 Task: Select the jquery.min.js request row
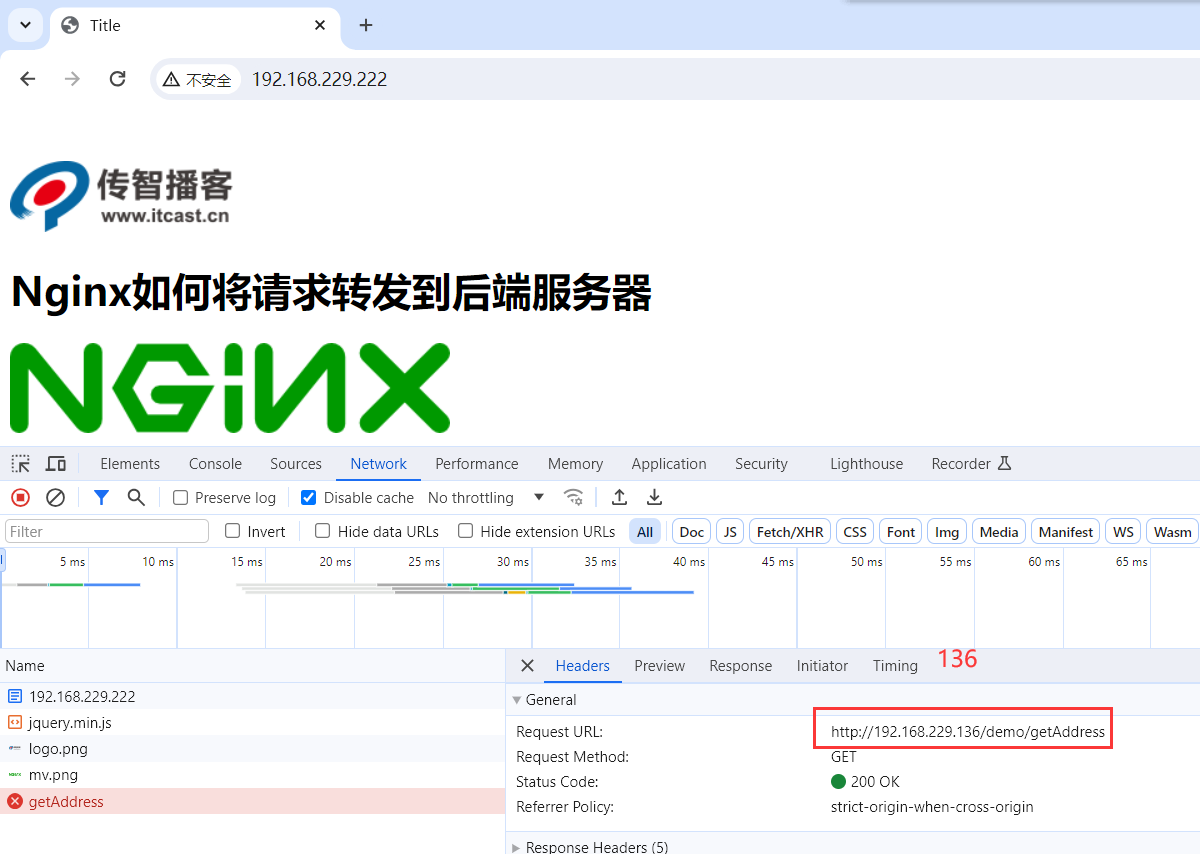252,722
